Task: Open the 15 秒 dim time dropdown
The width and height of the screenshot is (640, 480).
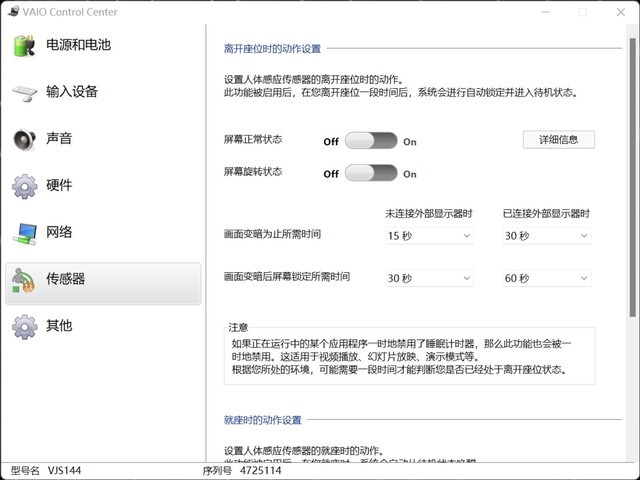Action: click(x=429, y=236)
